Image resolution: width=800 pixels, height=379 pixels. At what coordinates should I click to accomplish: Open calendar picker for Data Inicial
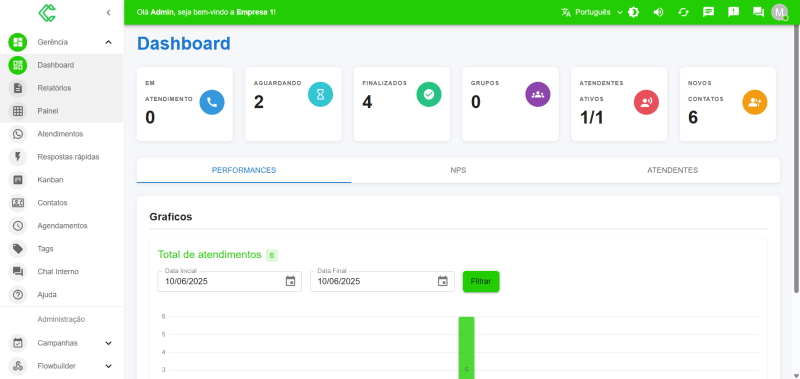[290, 281]
